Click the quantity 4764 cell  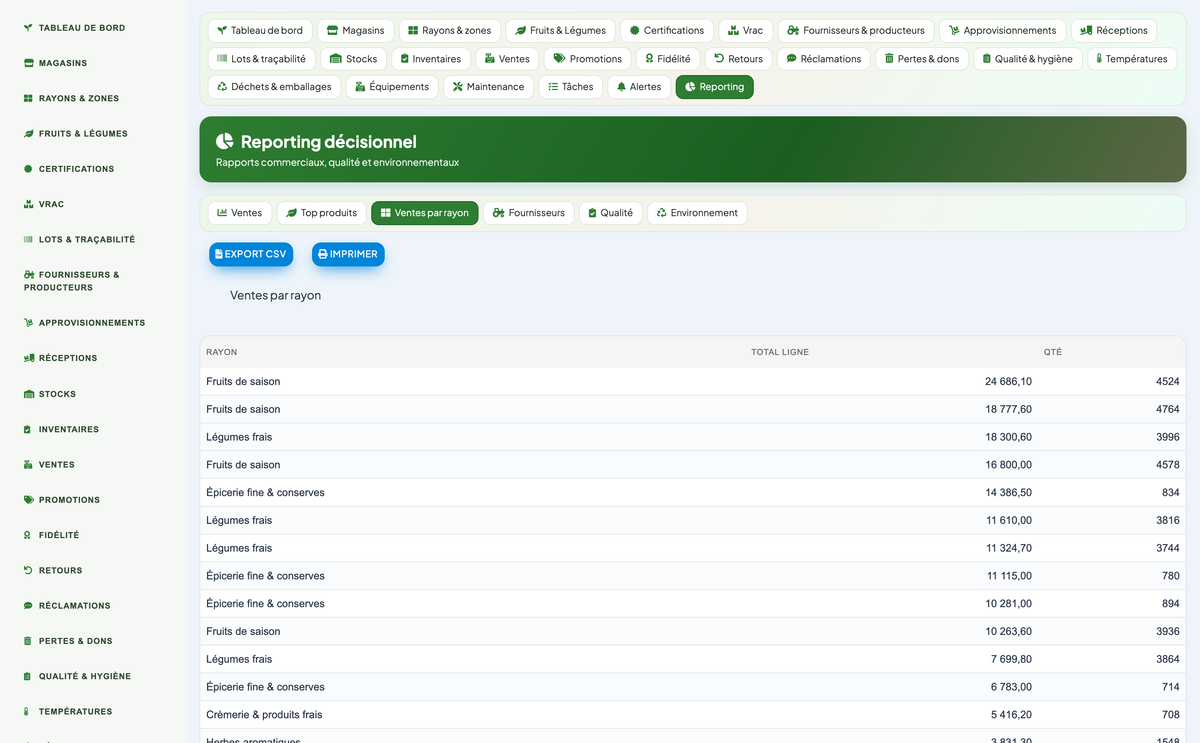tap(1167, 410)
